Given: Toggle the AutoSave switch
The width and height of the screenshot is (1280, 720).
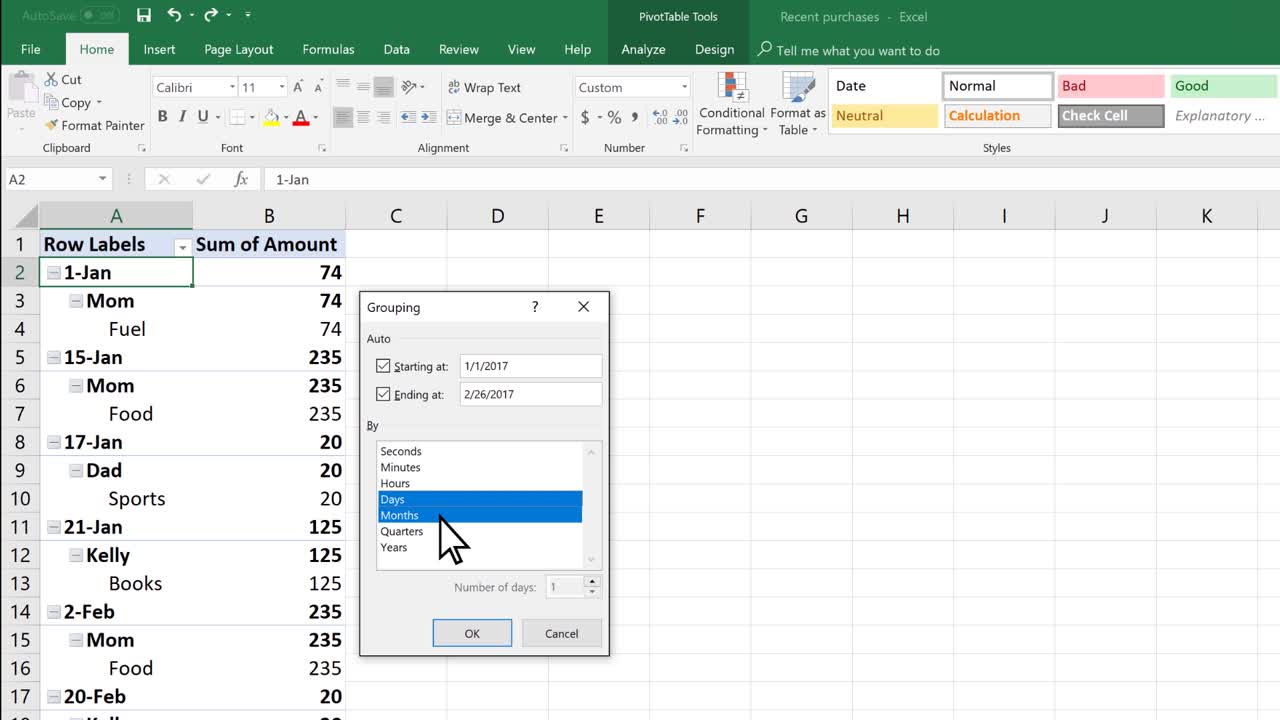Looking at the screenshot, I should coord(99,15).
